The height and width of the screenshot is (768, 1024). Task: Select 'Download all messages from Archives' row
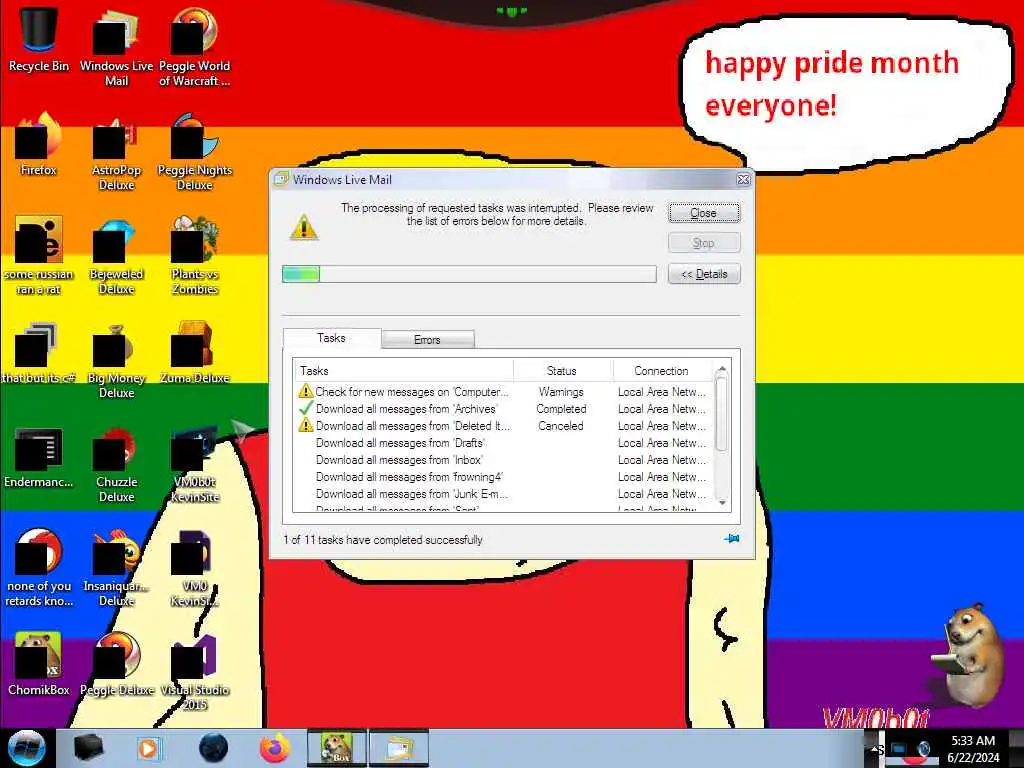tap(503, 409)
